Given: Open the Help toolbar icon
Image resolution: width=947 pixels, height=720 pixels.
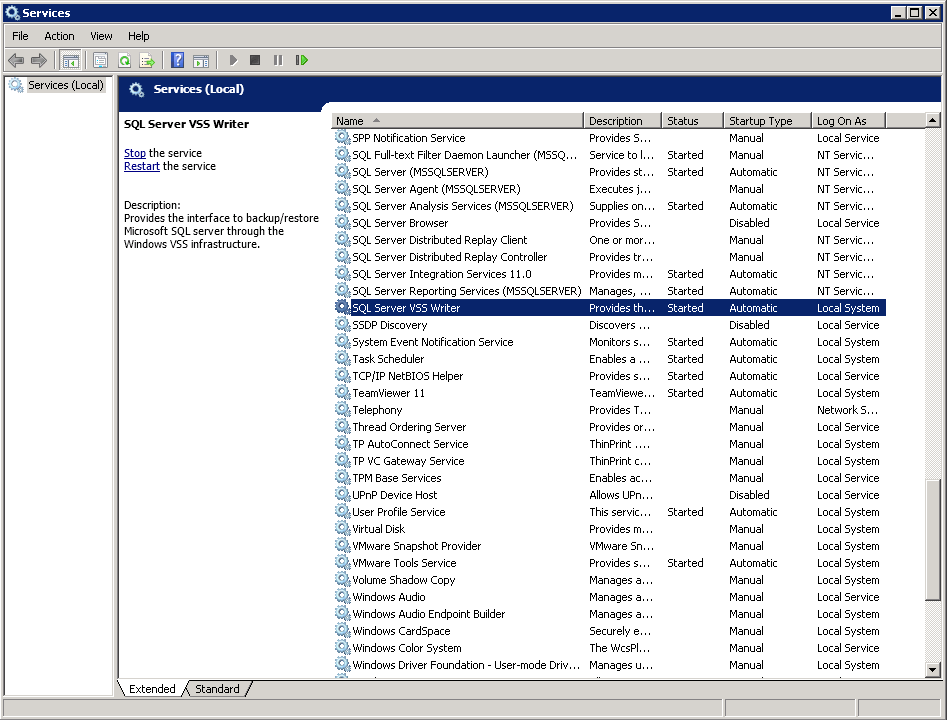Looking at the screenshot, I should pos(177,61).
